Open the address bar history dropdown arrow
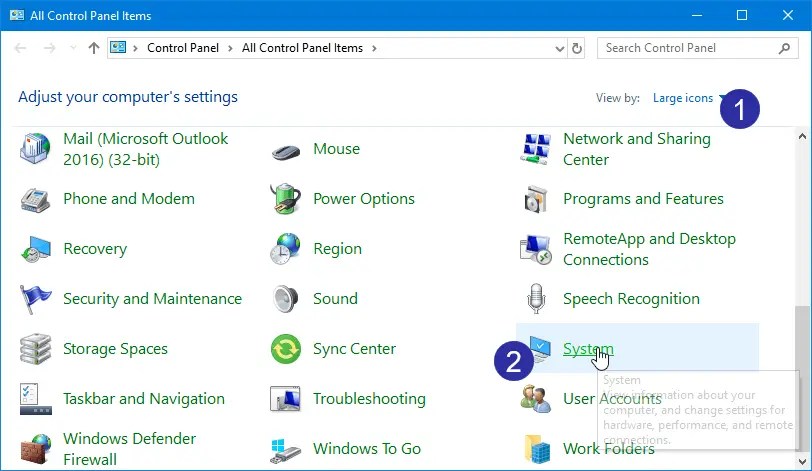The width and height of the screenshot is (812, 471). tap(557, 48)
